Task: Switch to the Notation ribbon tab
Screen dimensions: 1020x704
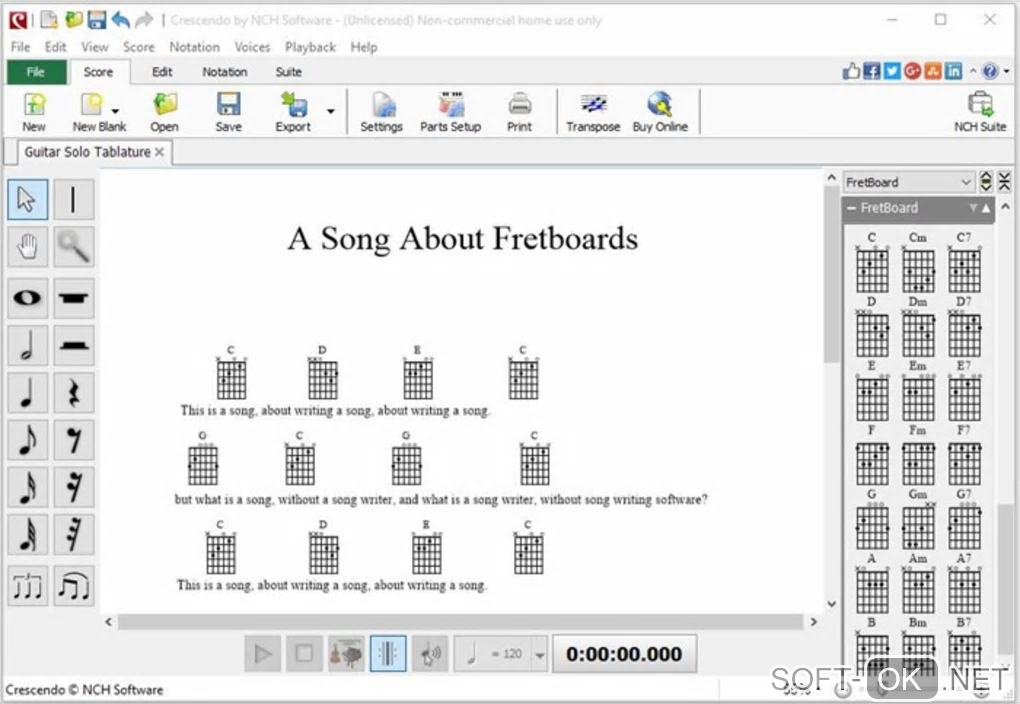Action: point(224,72)
